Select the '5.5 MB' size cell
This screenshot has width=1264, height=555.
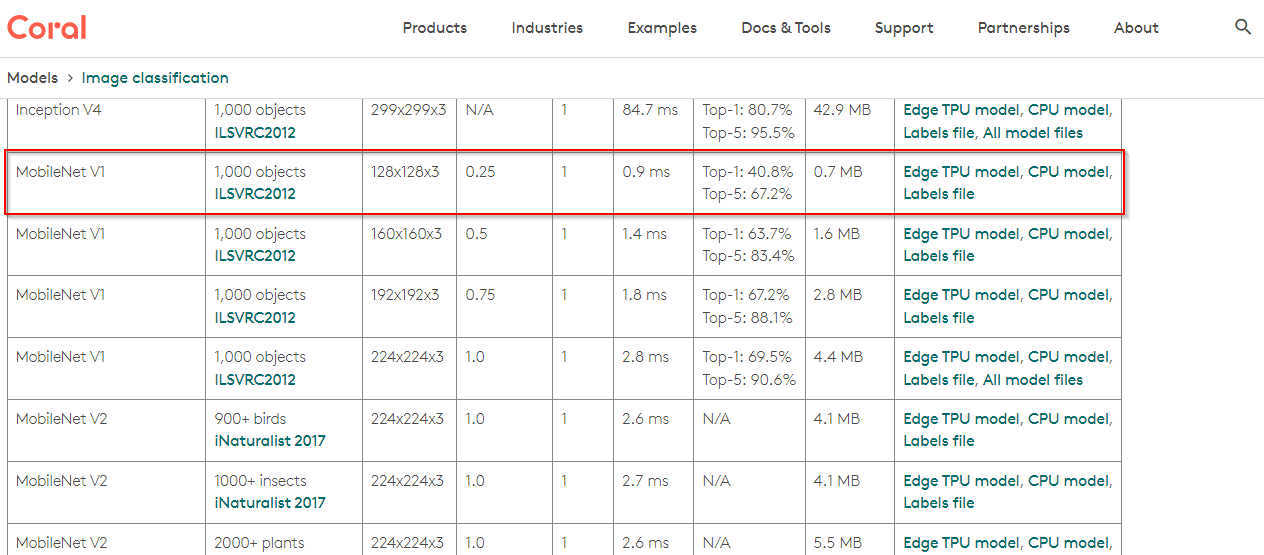838,543
